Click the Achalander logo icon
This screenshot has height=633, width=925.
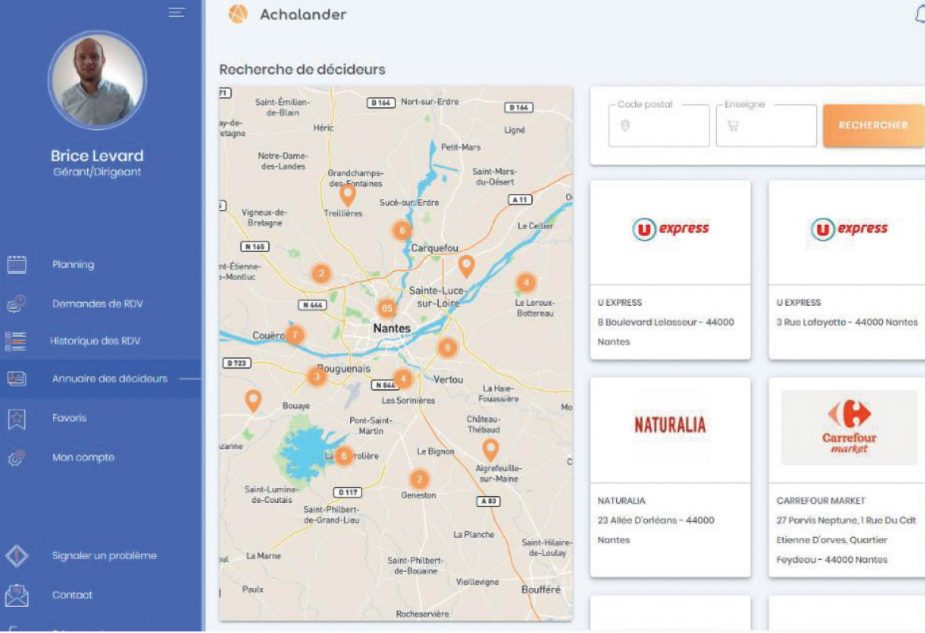(x=238, y=14)
